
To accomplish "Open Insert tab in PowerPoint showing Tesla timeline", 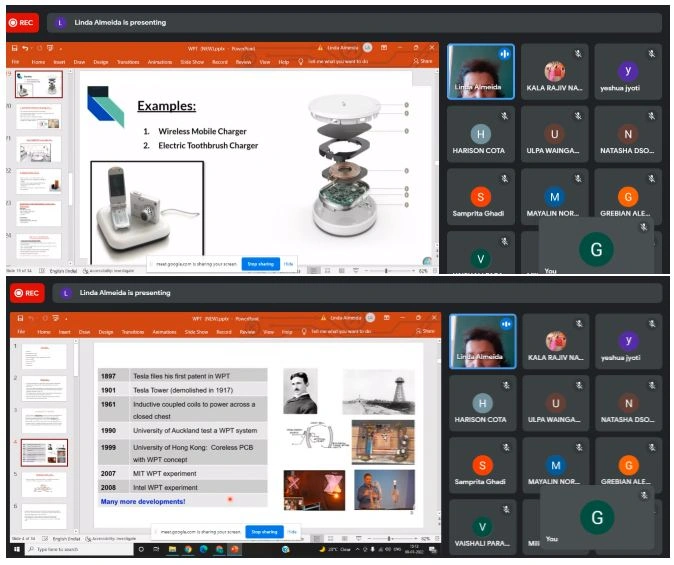I will point(64,332).
